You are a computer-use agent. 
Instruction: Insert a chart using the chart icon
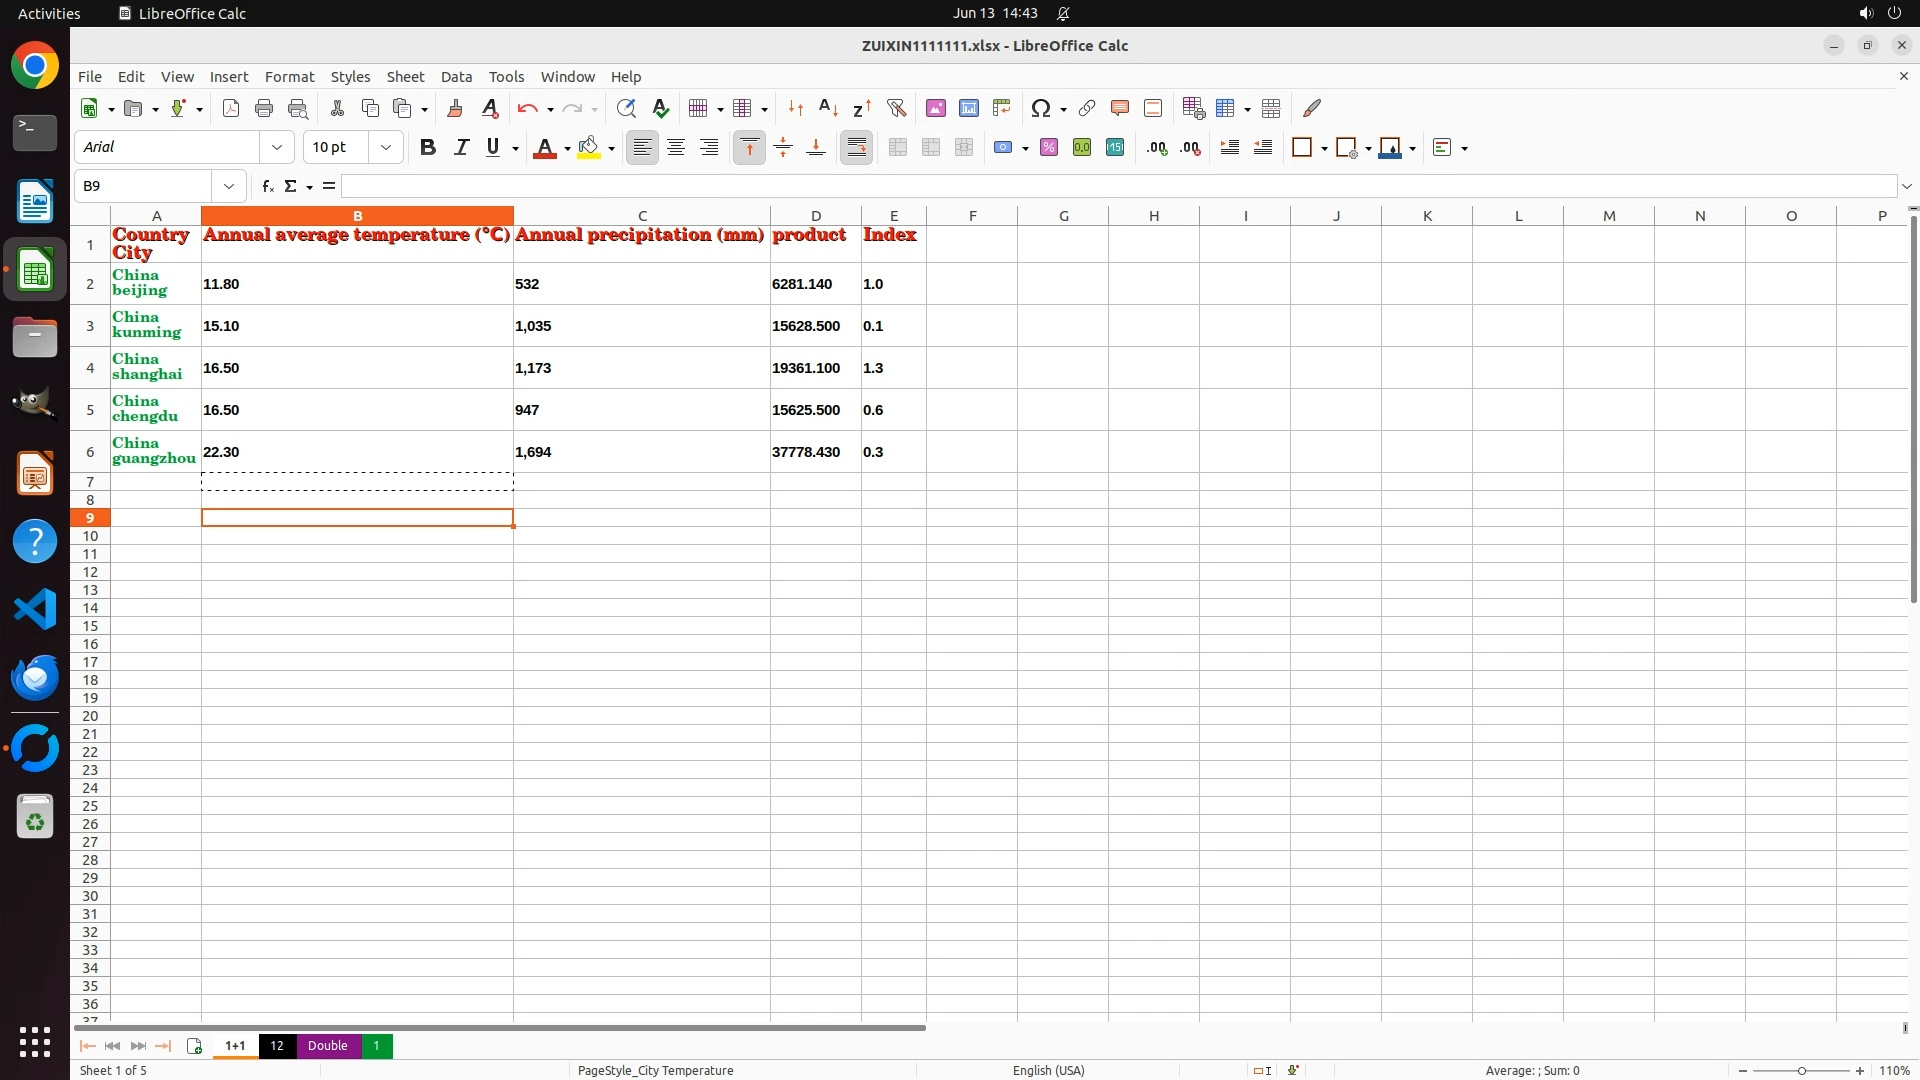tap(968, 108)
